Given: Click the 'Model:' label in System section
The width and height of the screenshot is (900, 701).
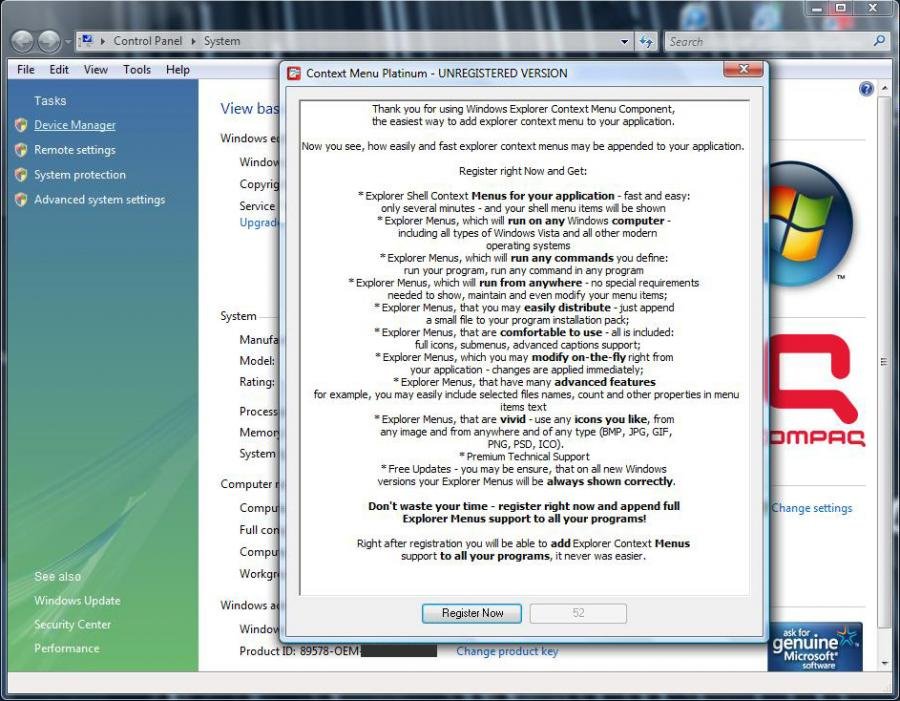Looking at the screenshot, I should point(257,361).
